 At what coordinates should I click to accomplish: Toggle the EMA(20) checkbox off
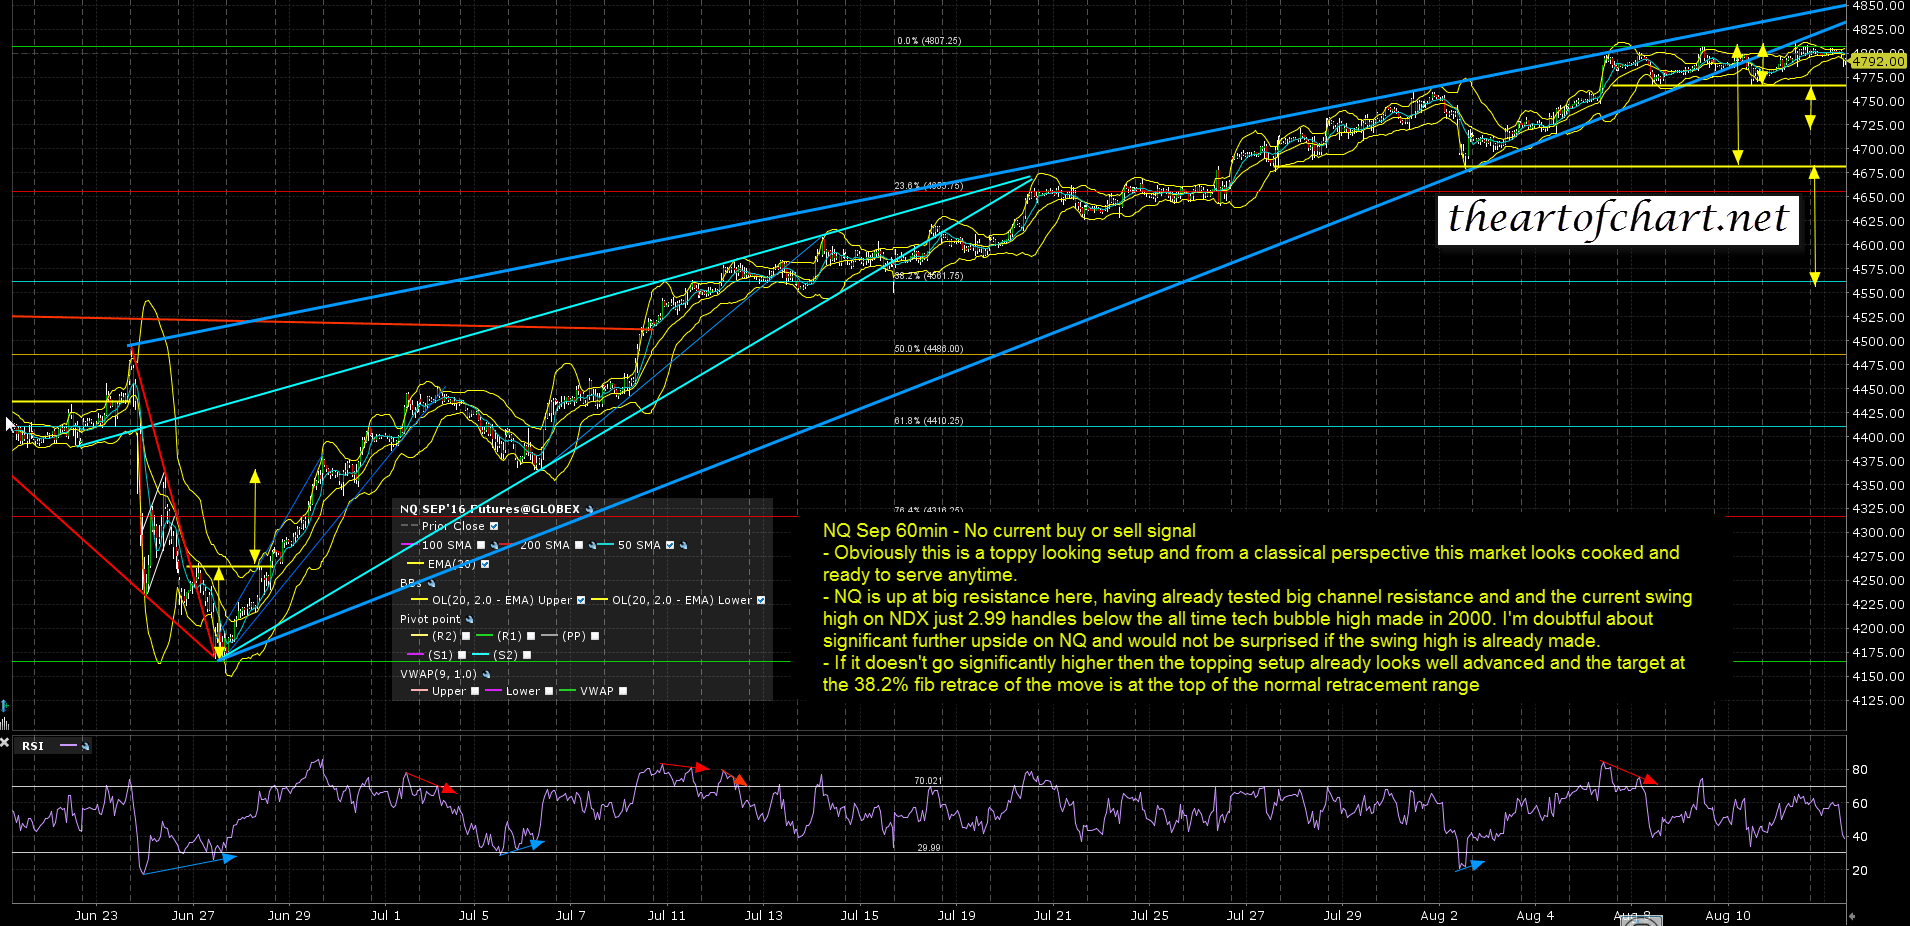pyautogui.click(x=485, y=565)
